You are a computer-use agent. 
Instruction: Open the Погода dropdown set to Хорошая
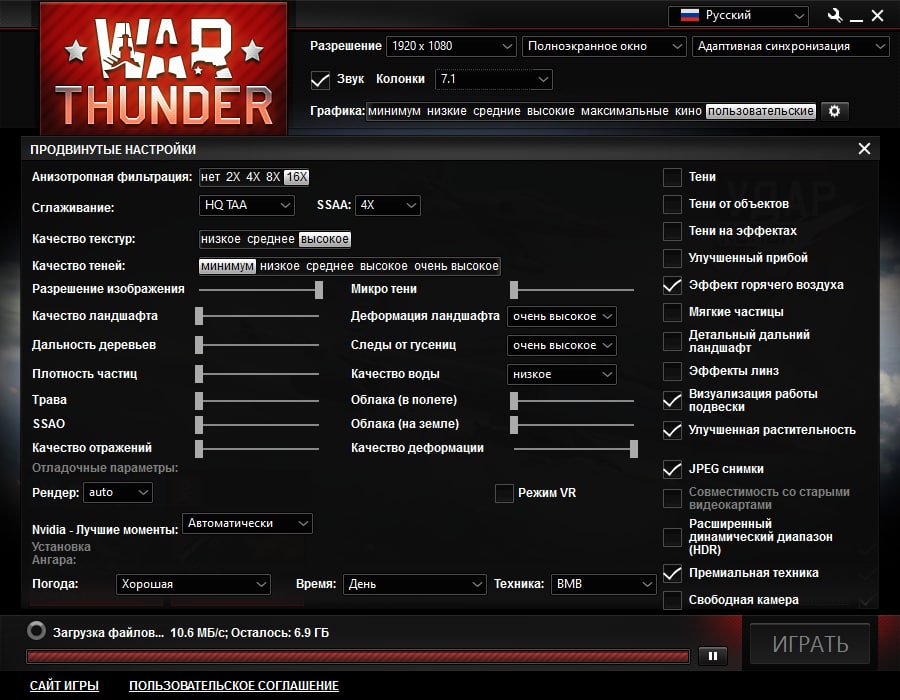(x=193, y=585)
